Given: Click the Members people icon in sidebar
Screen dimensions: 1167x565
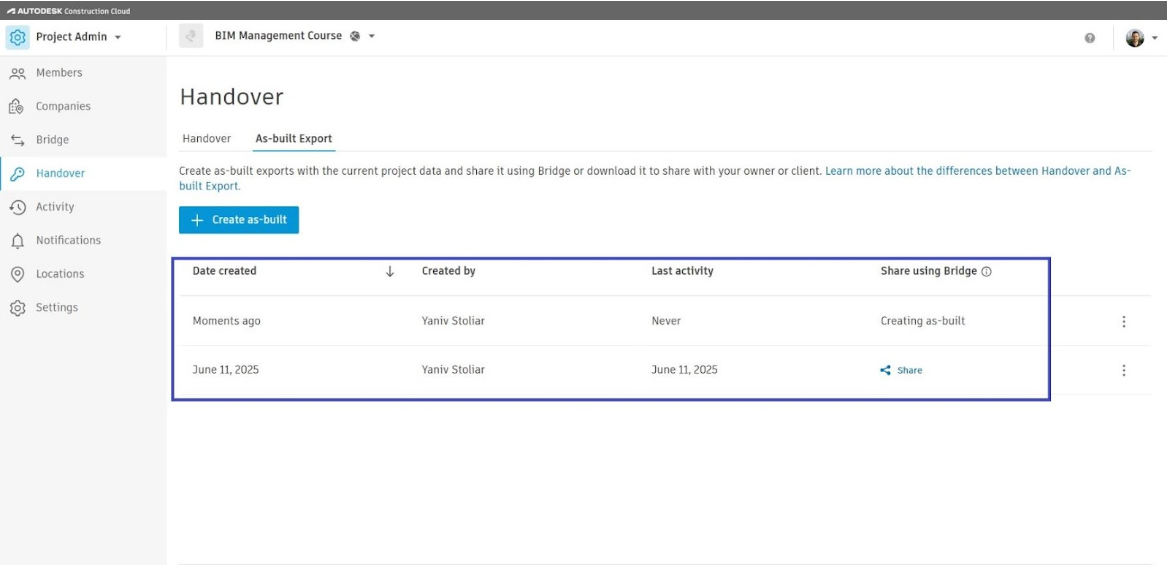Looking at the screenshot, I should click(17, 73).
